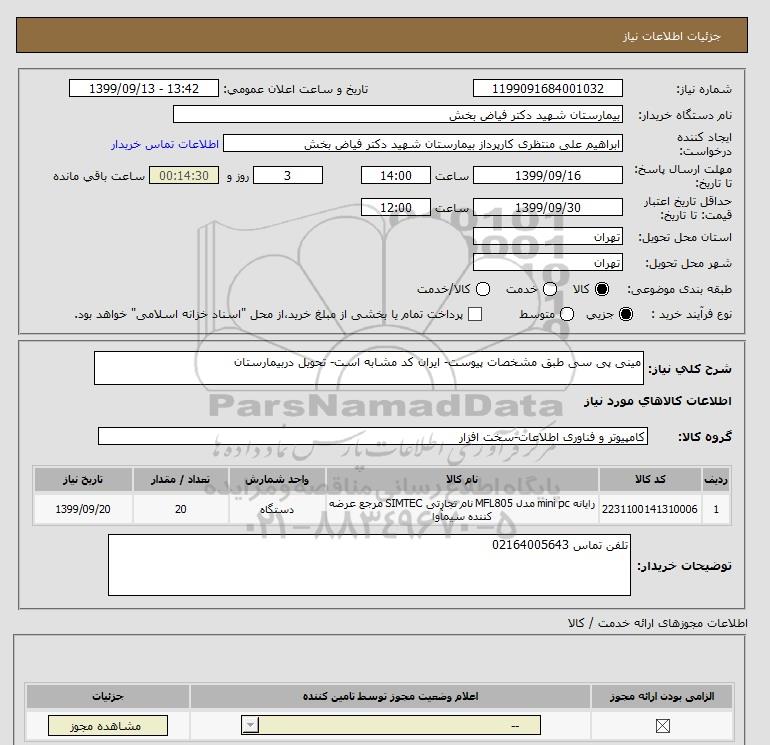Click the اعلام وضعیت مجوز column header
The width and height of the screenshot is (770, 745).
(x=390, y=696)
